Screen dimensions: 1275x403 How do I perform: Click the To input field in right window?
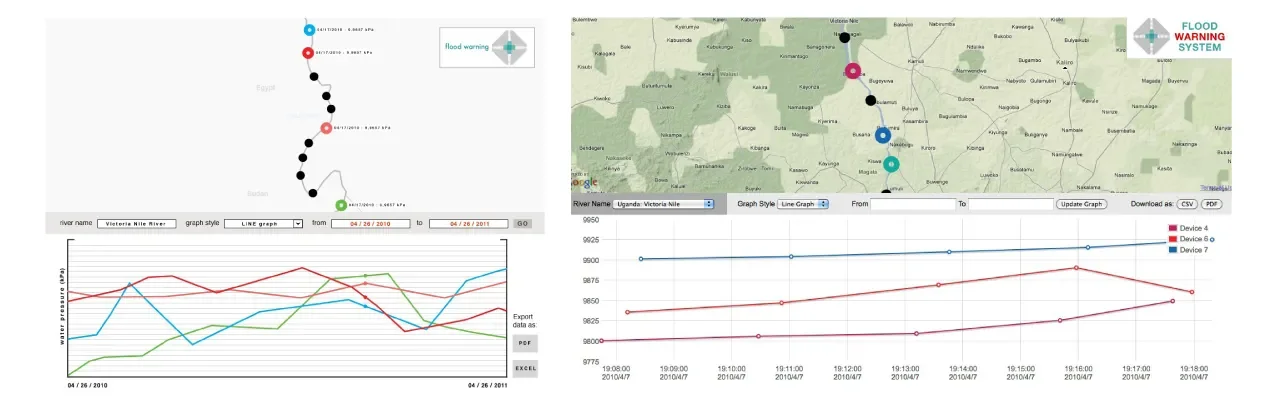coord(1011,204)
